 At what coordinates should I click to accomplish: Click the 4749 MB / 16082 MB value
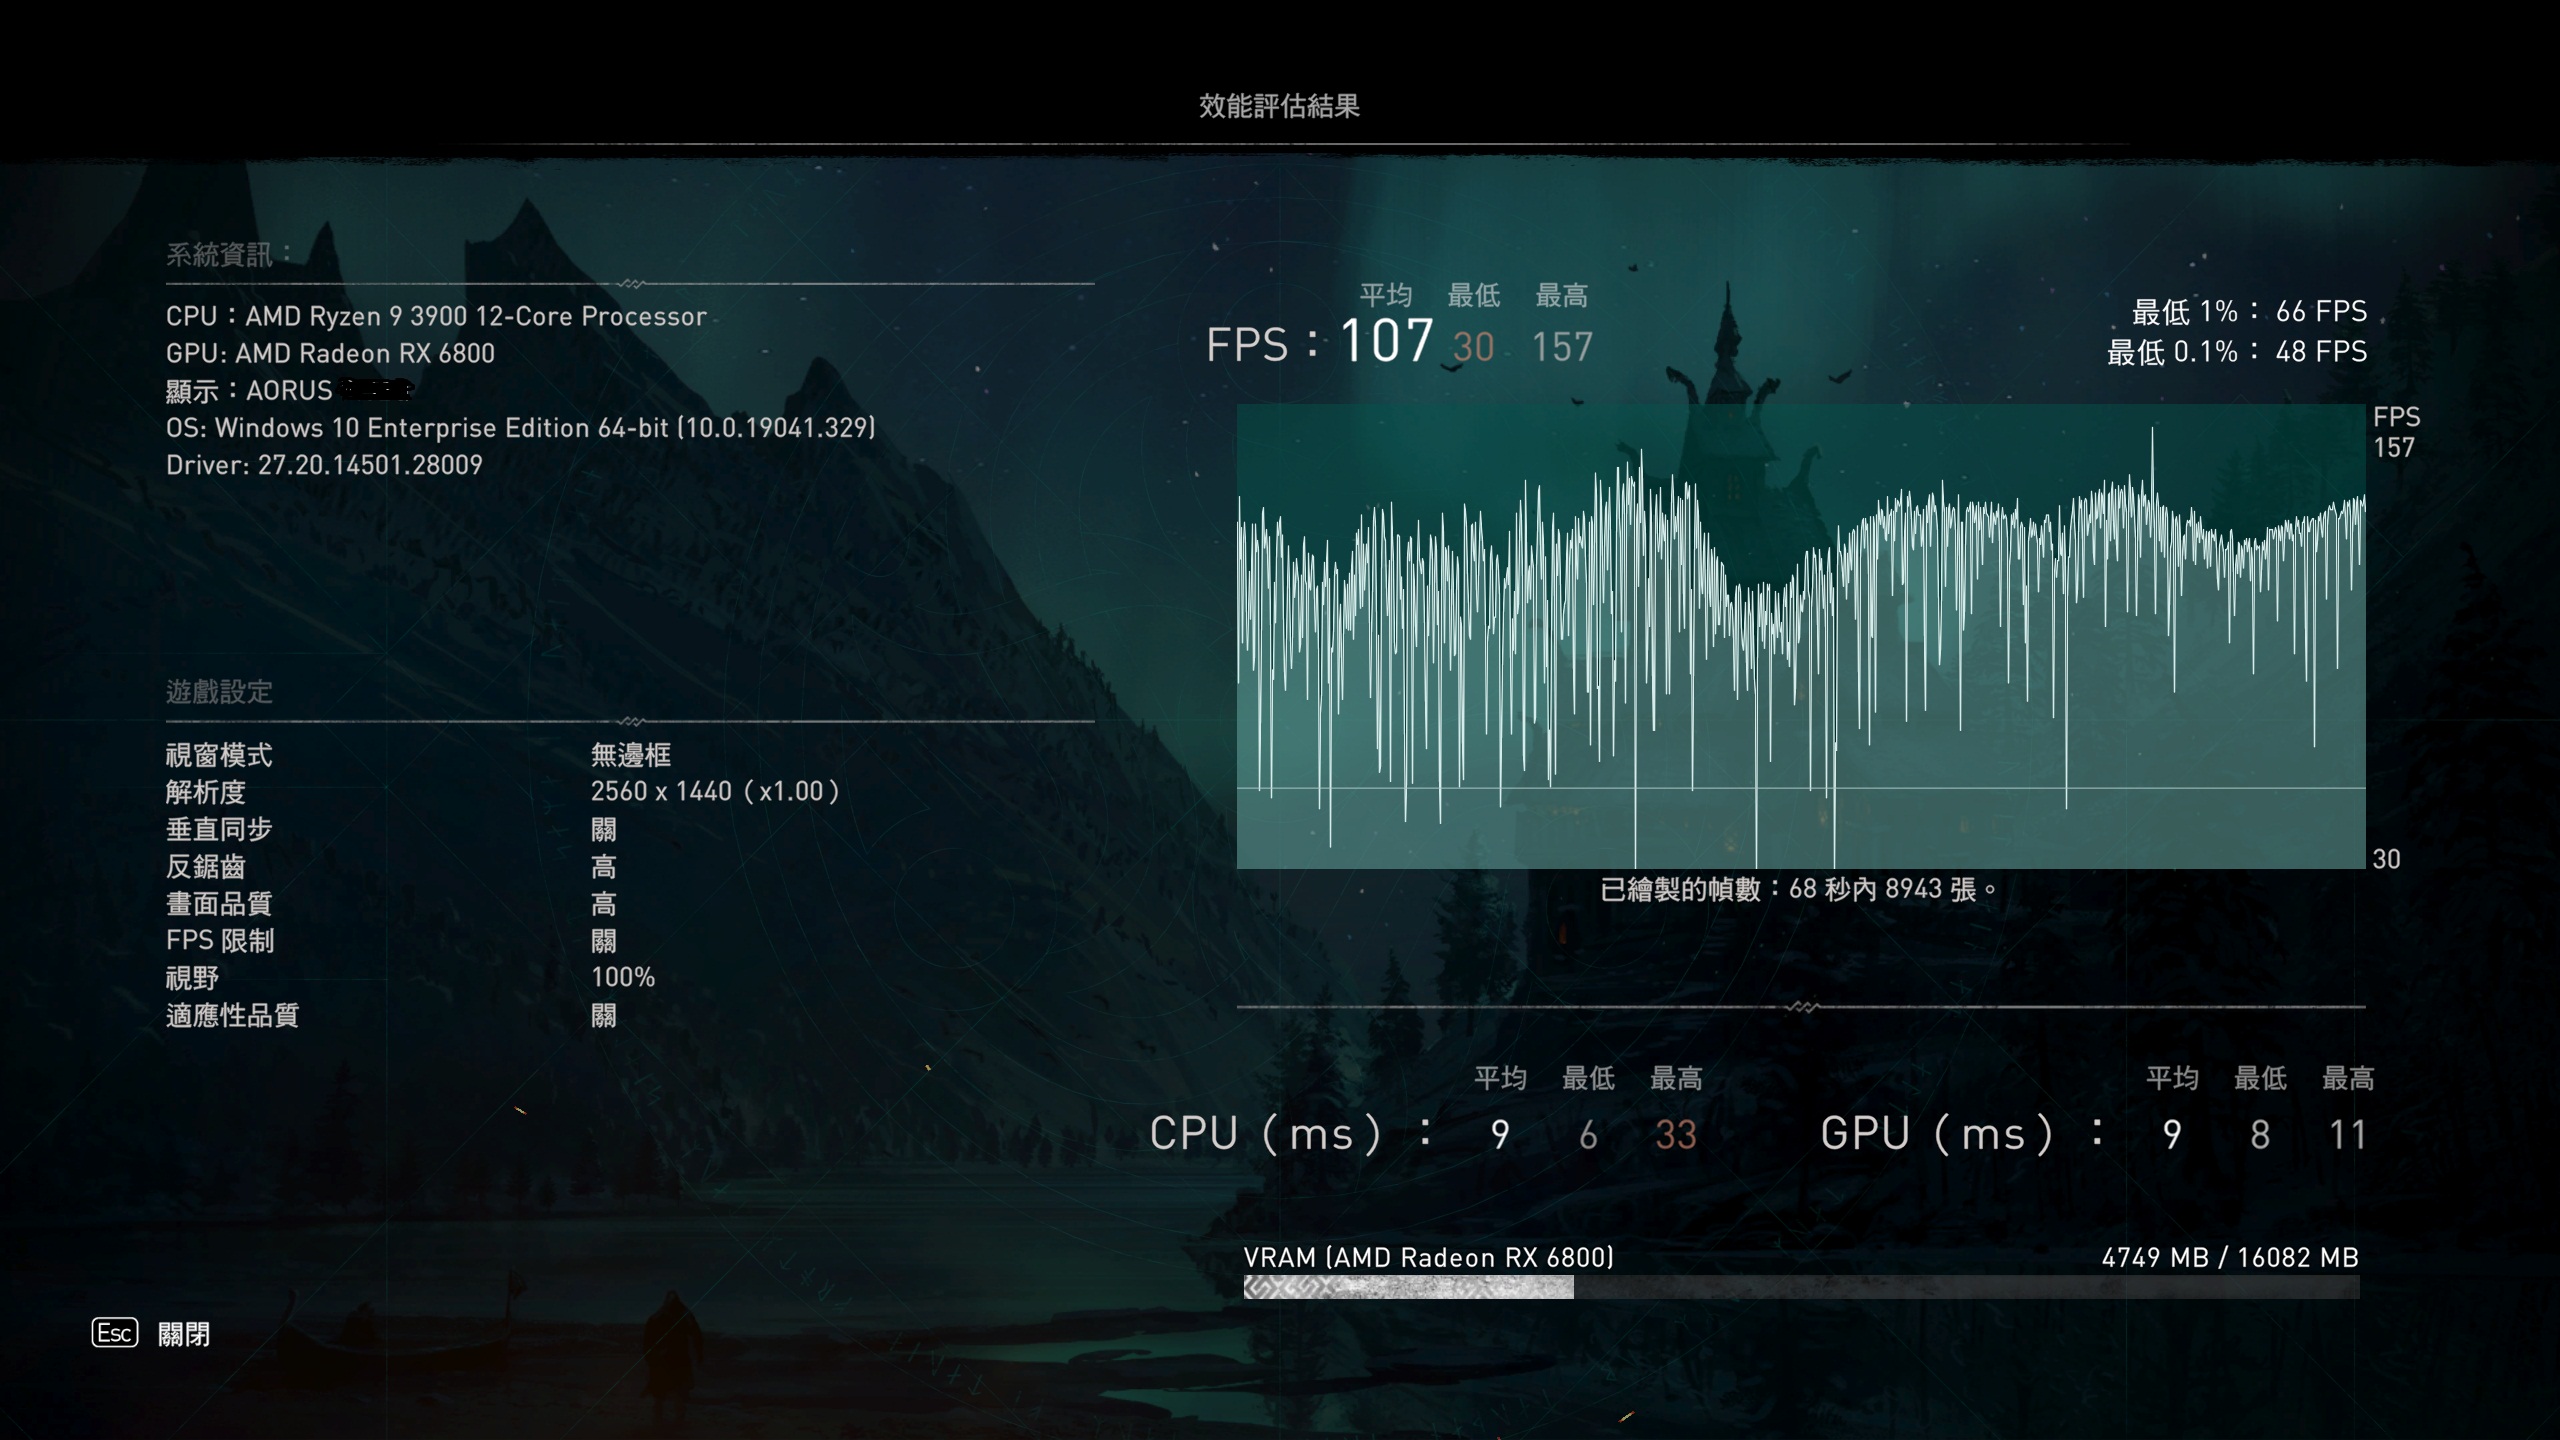pos(2230,1257)
